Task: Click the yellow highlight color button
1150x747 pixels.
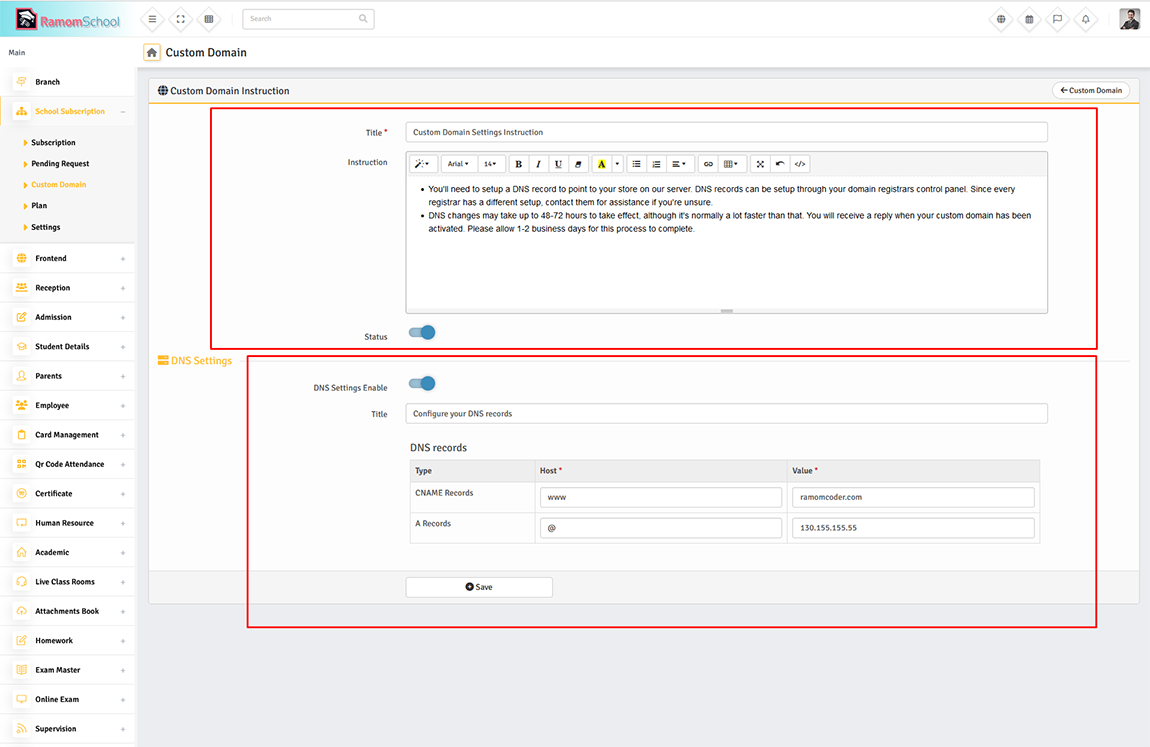Action: [x=601, y=164]
